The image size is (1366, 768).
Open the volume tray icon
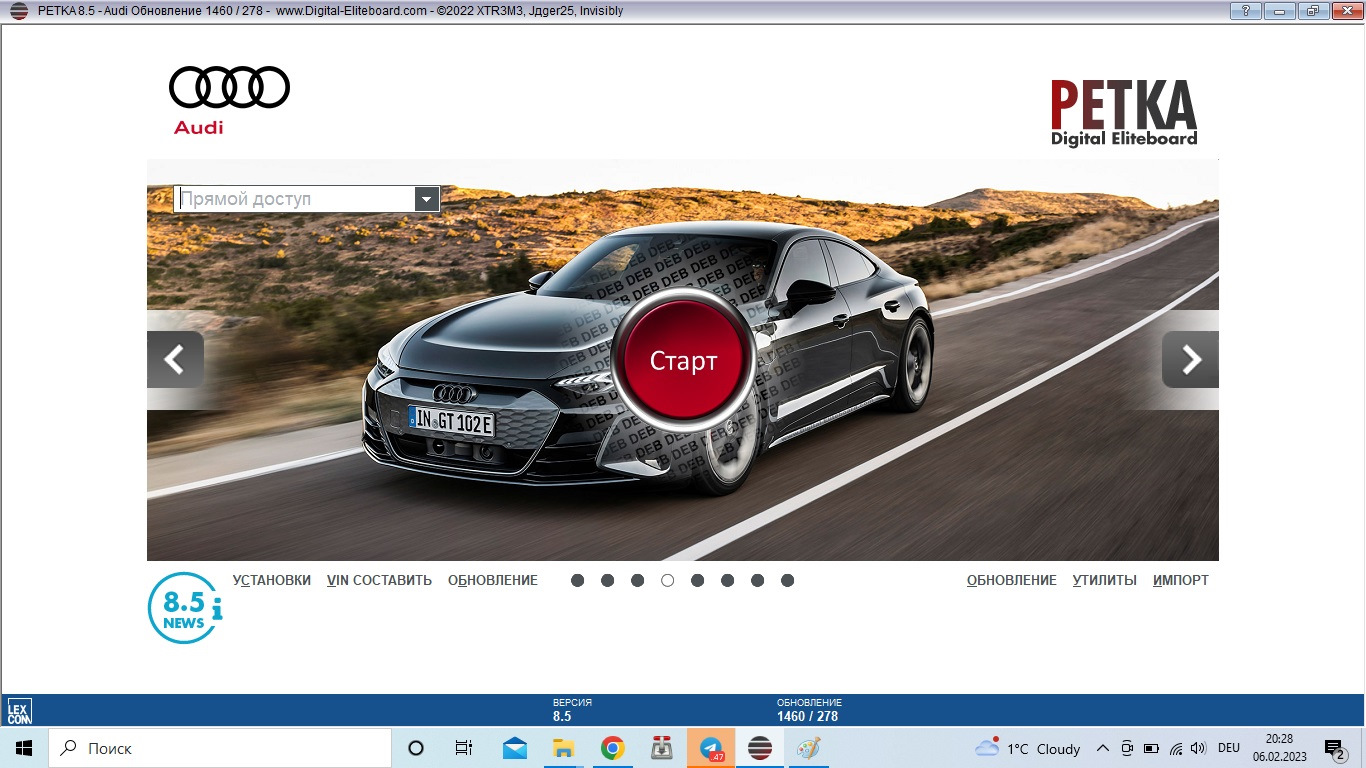click(x=1199, y=748)
